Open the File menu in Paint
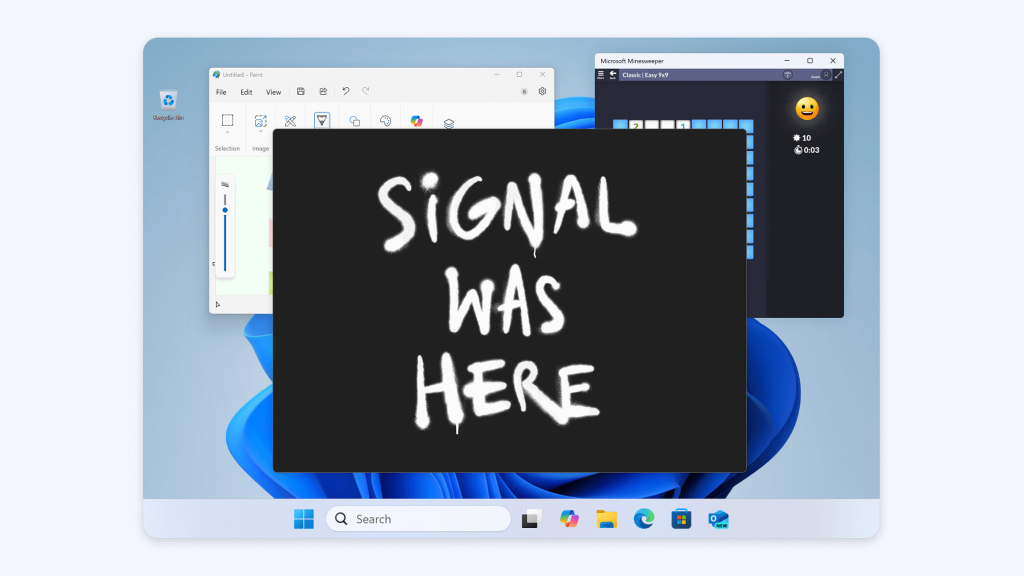1024x576 pixels. coord(220,92)
